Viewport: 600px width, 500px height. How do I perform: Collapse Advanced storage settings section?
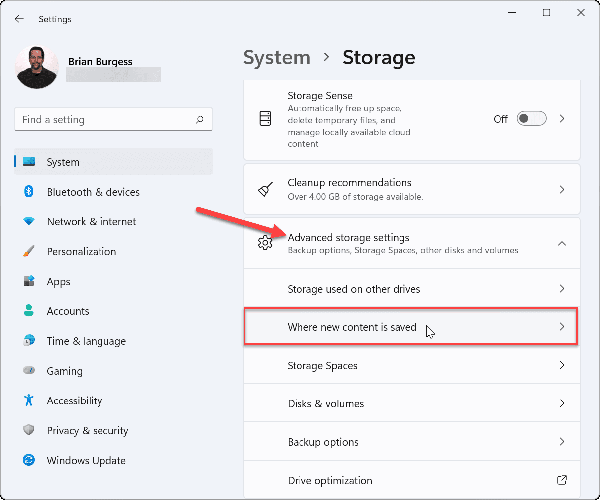(x=562, y=243)
